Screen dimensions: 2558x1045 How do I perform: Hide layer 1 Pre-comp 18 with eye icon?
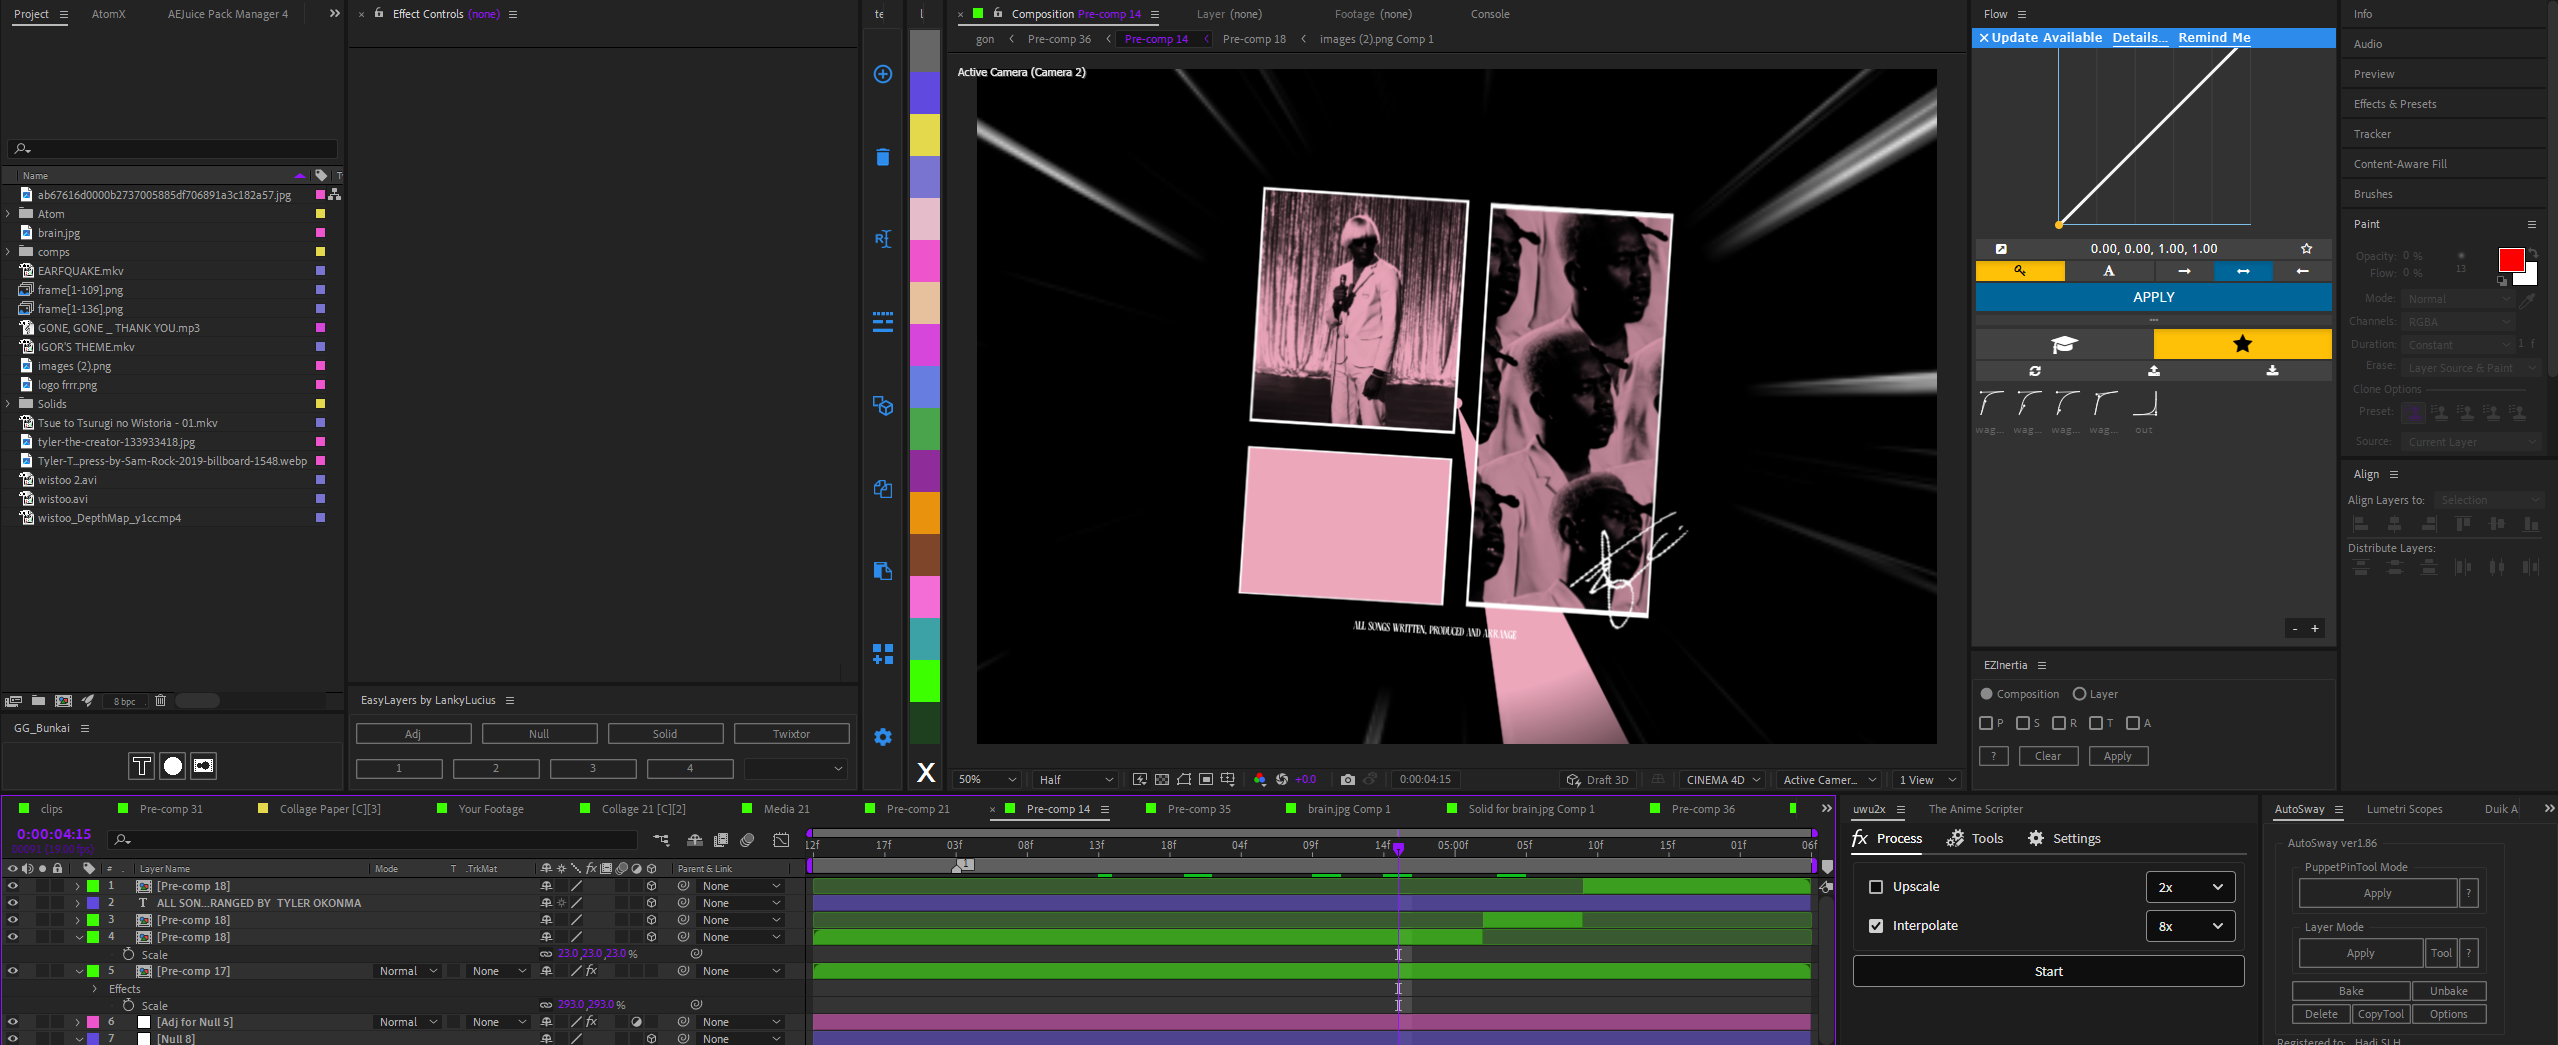tap(12, 886)
